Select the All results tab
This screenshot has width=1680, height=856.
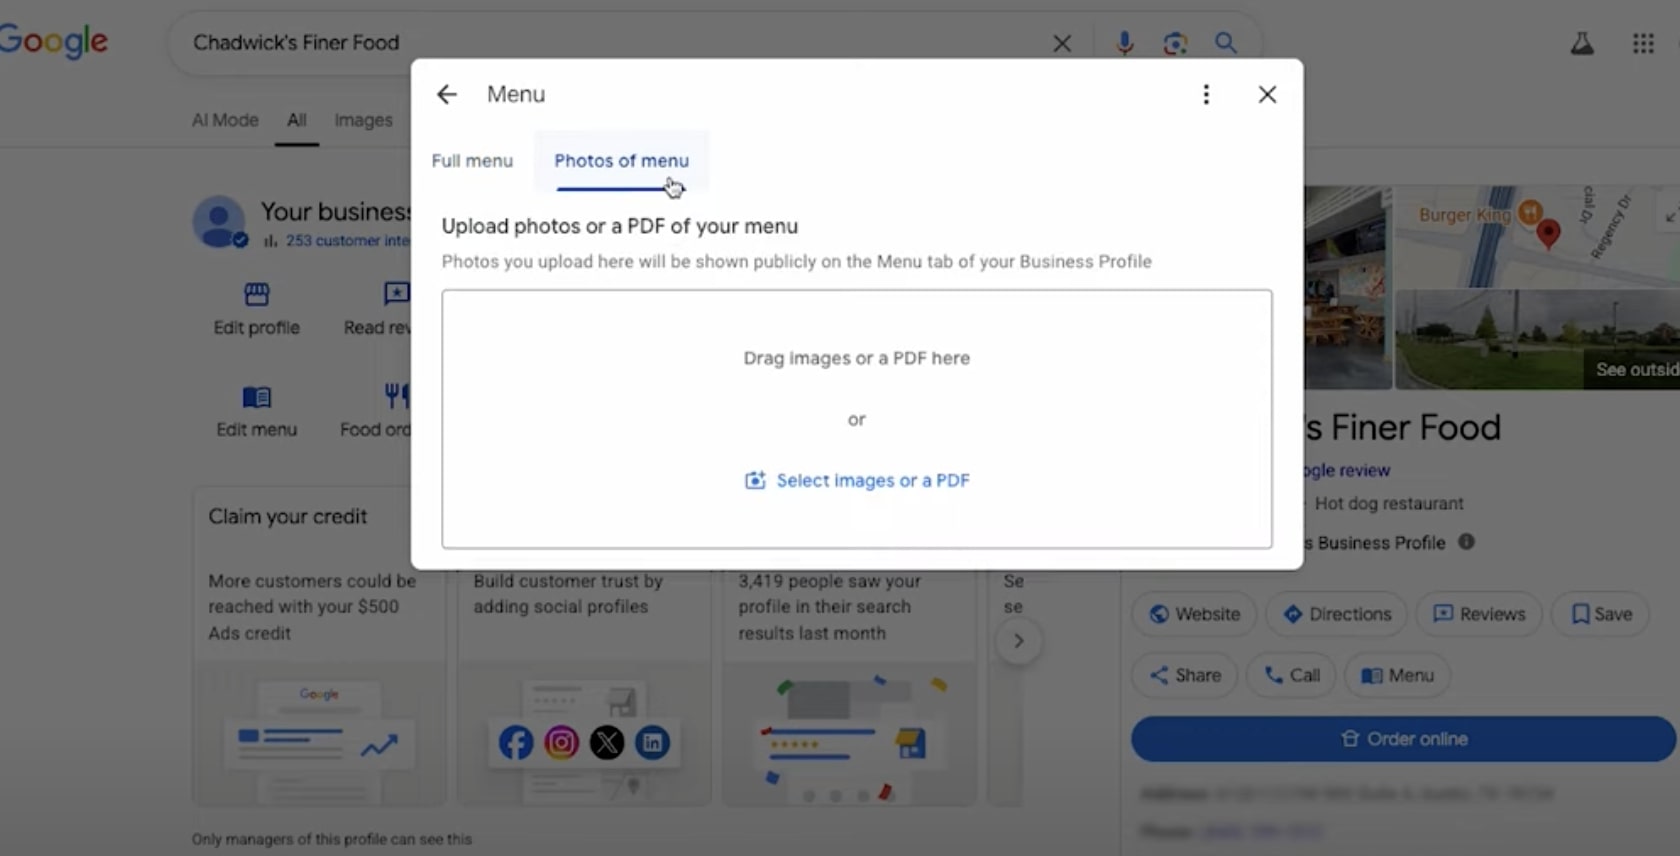click(297, 120)
